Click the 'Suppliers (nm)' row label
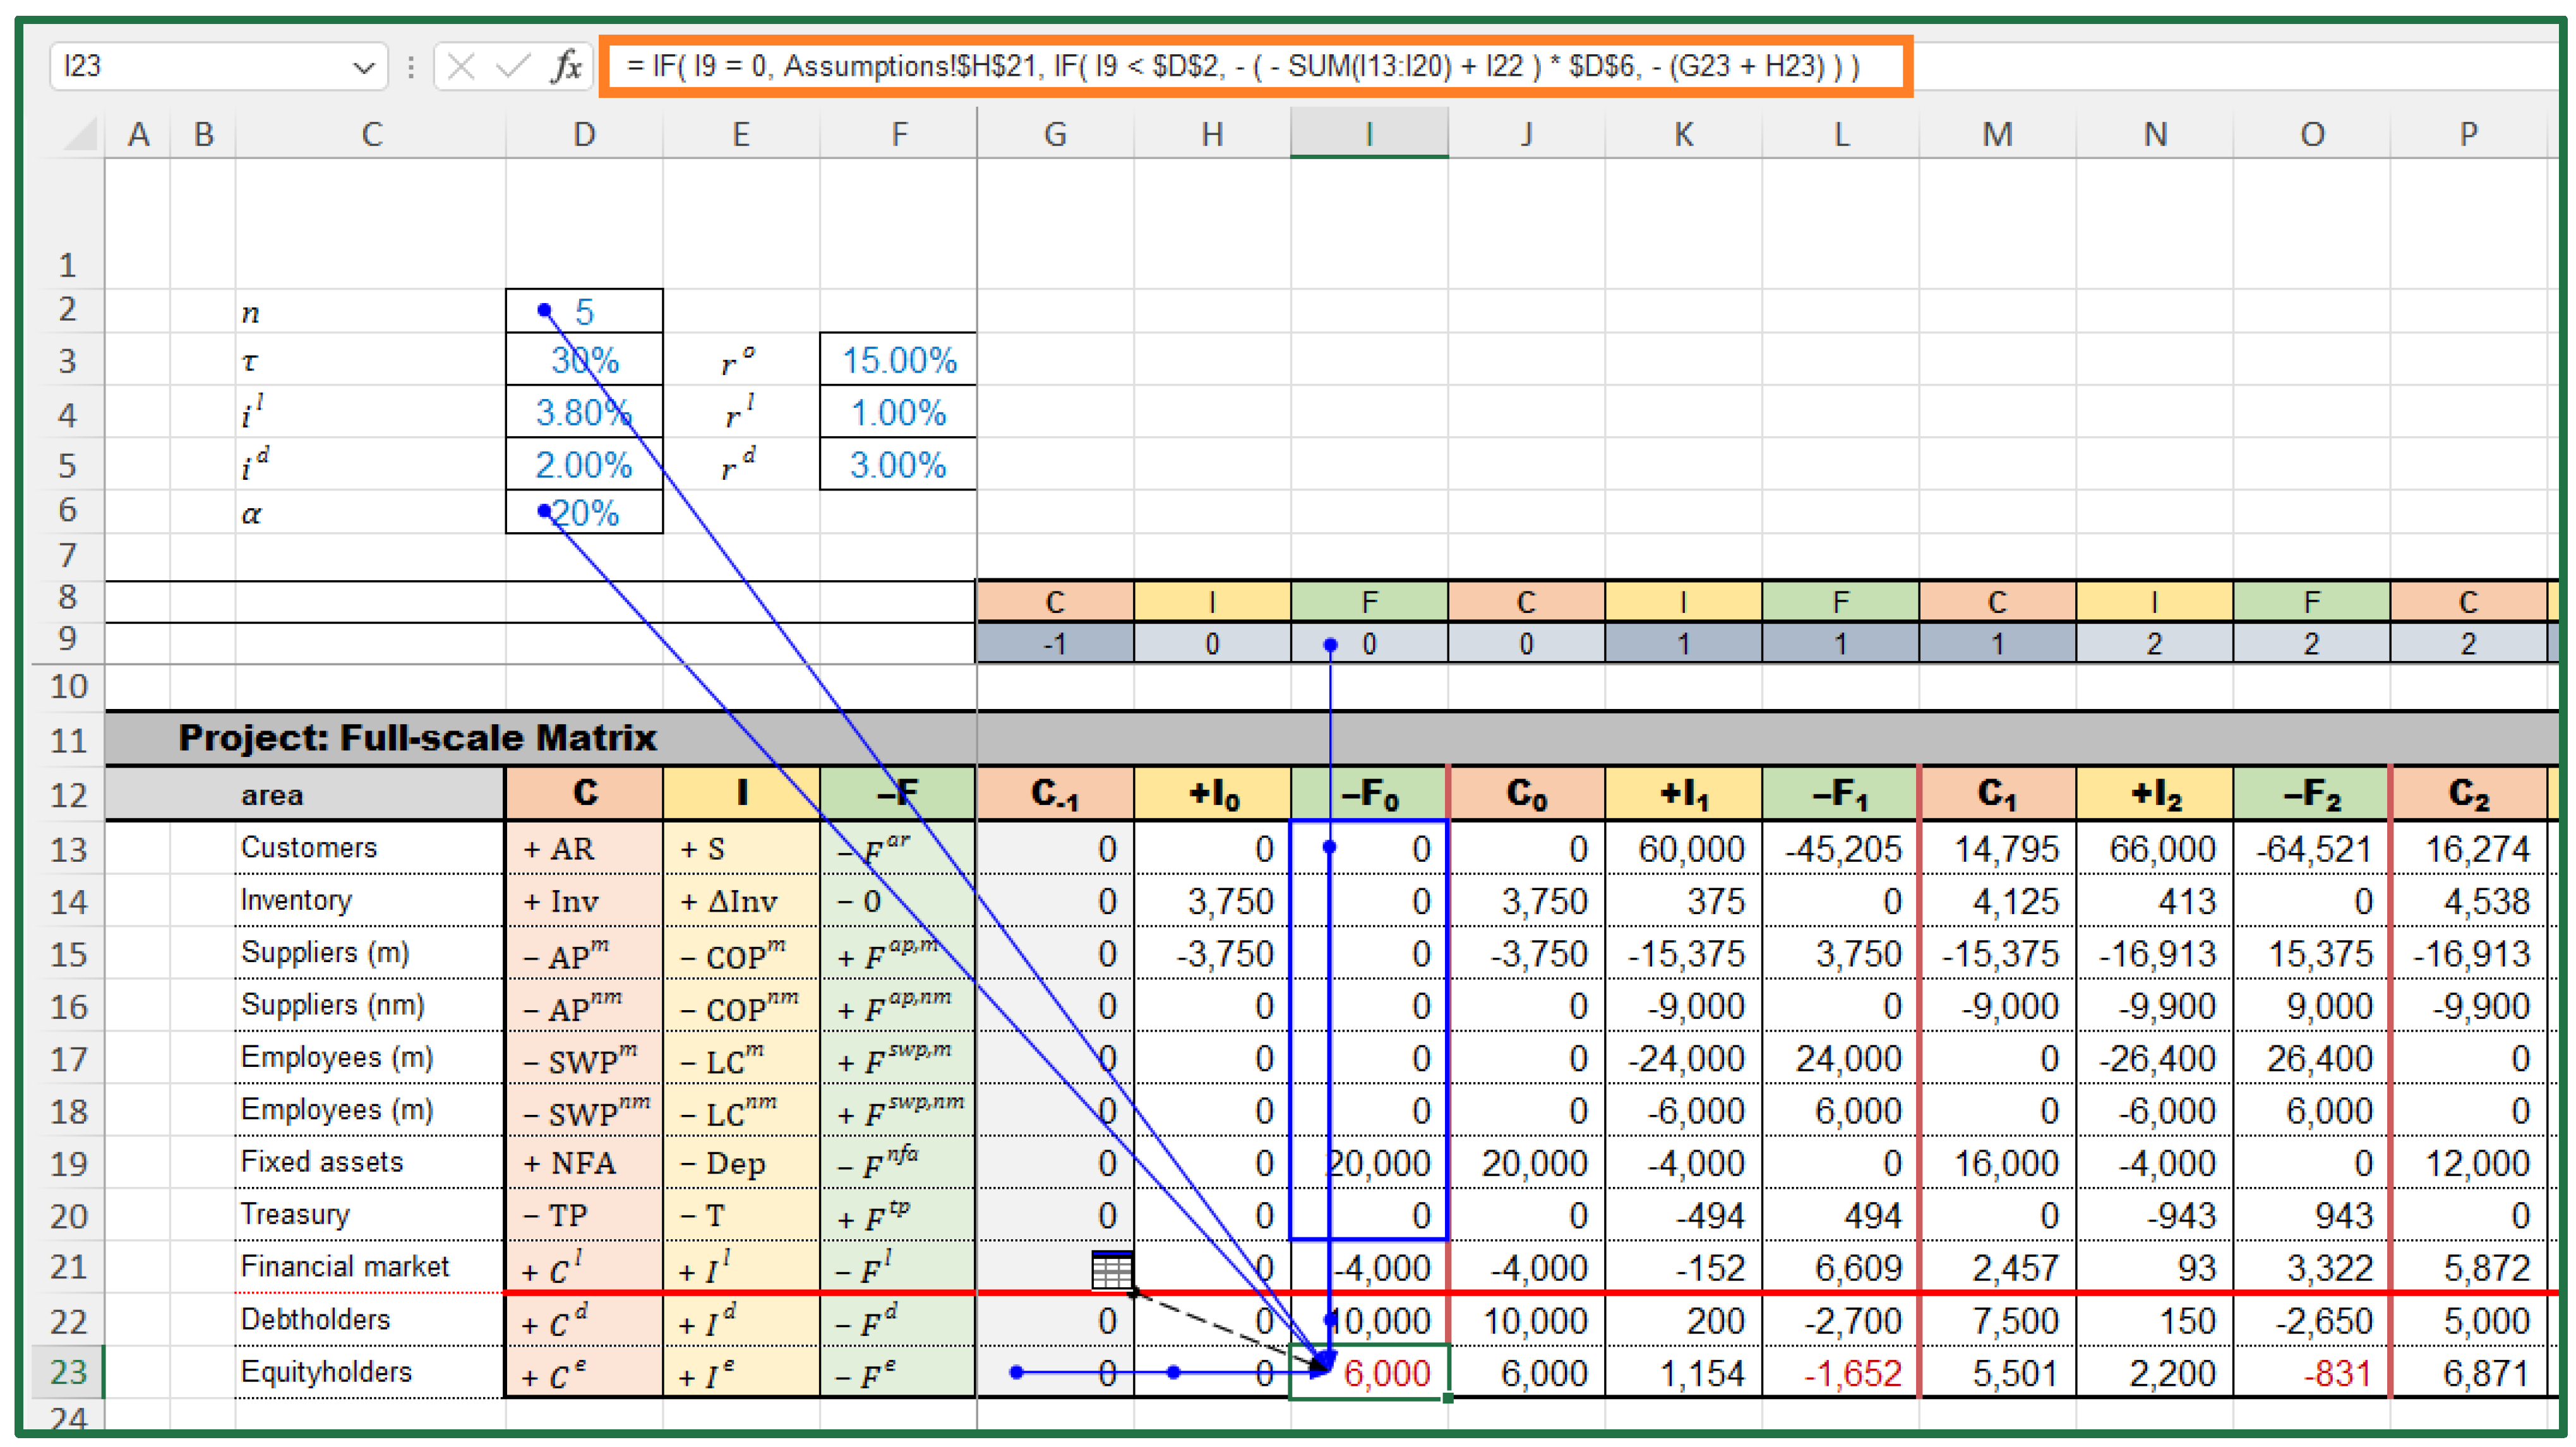This screenshot has width=2576, height=1447. (x=333, y=1005)
